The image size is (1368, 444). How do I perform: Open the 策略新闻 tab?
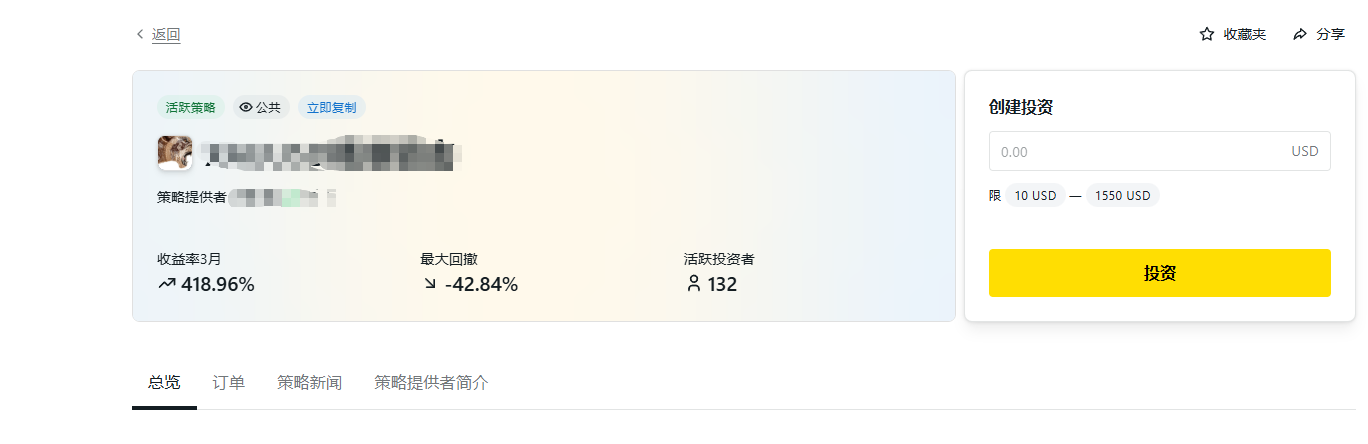pos(309,382)
